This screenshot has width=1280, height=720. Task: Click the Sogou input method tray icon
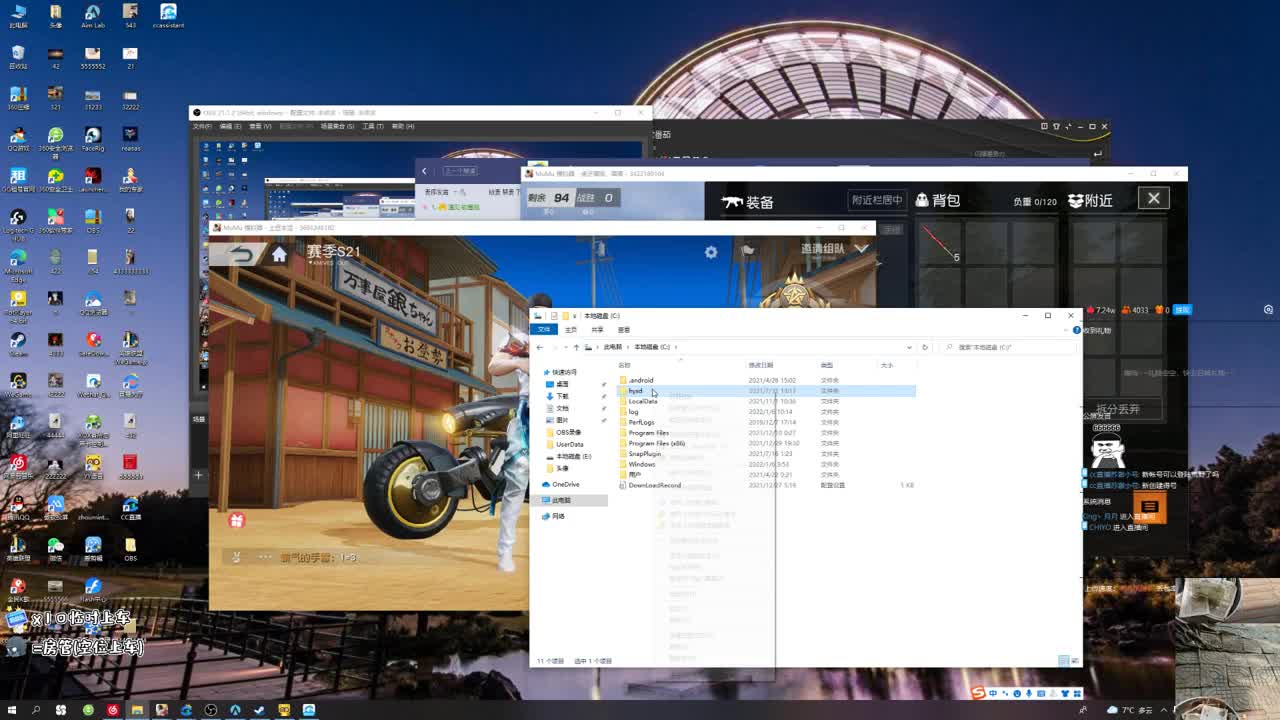(x=979, y=693)
